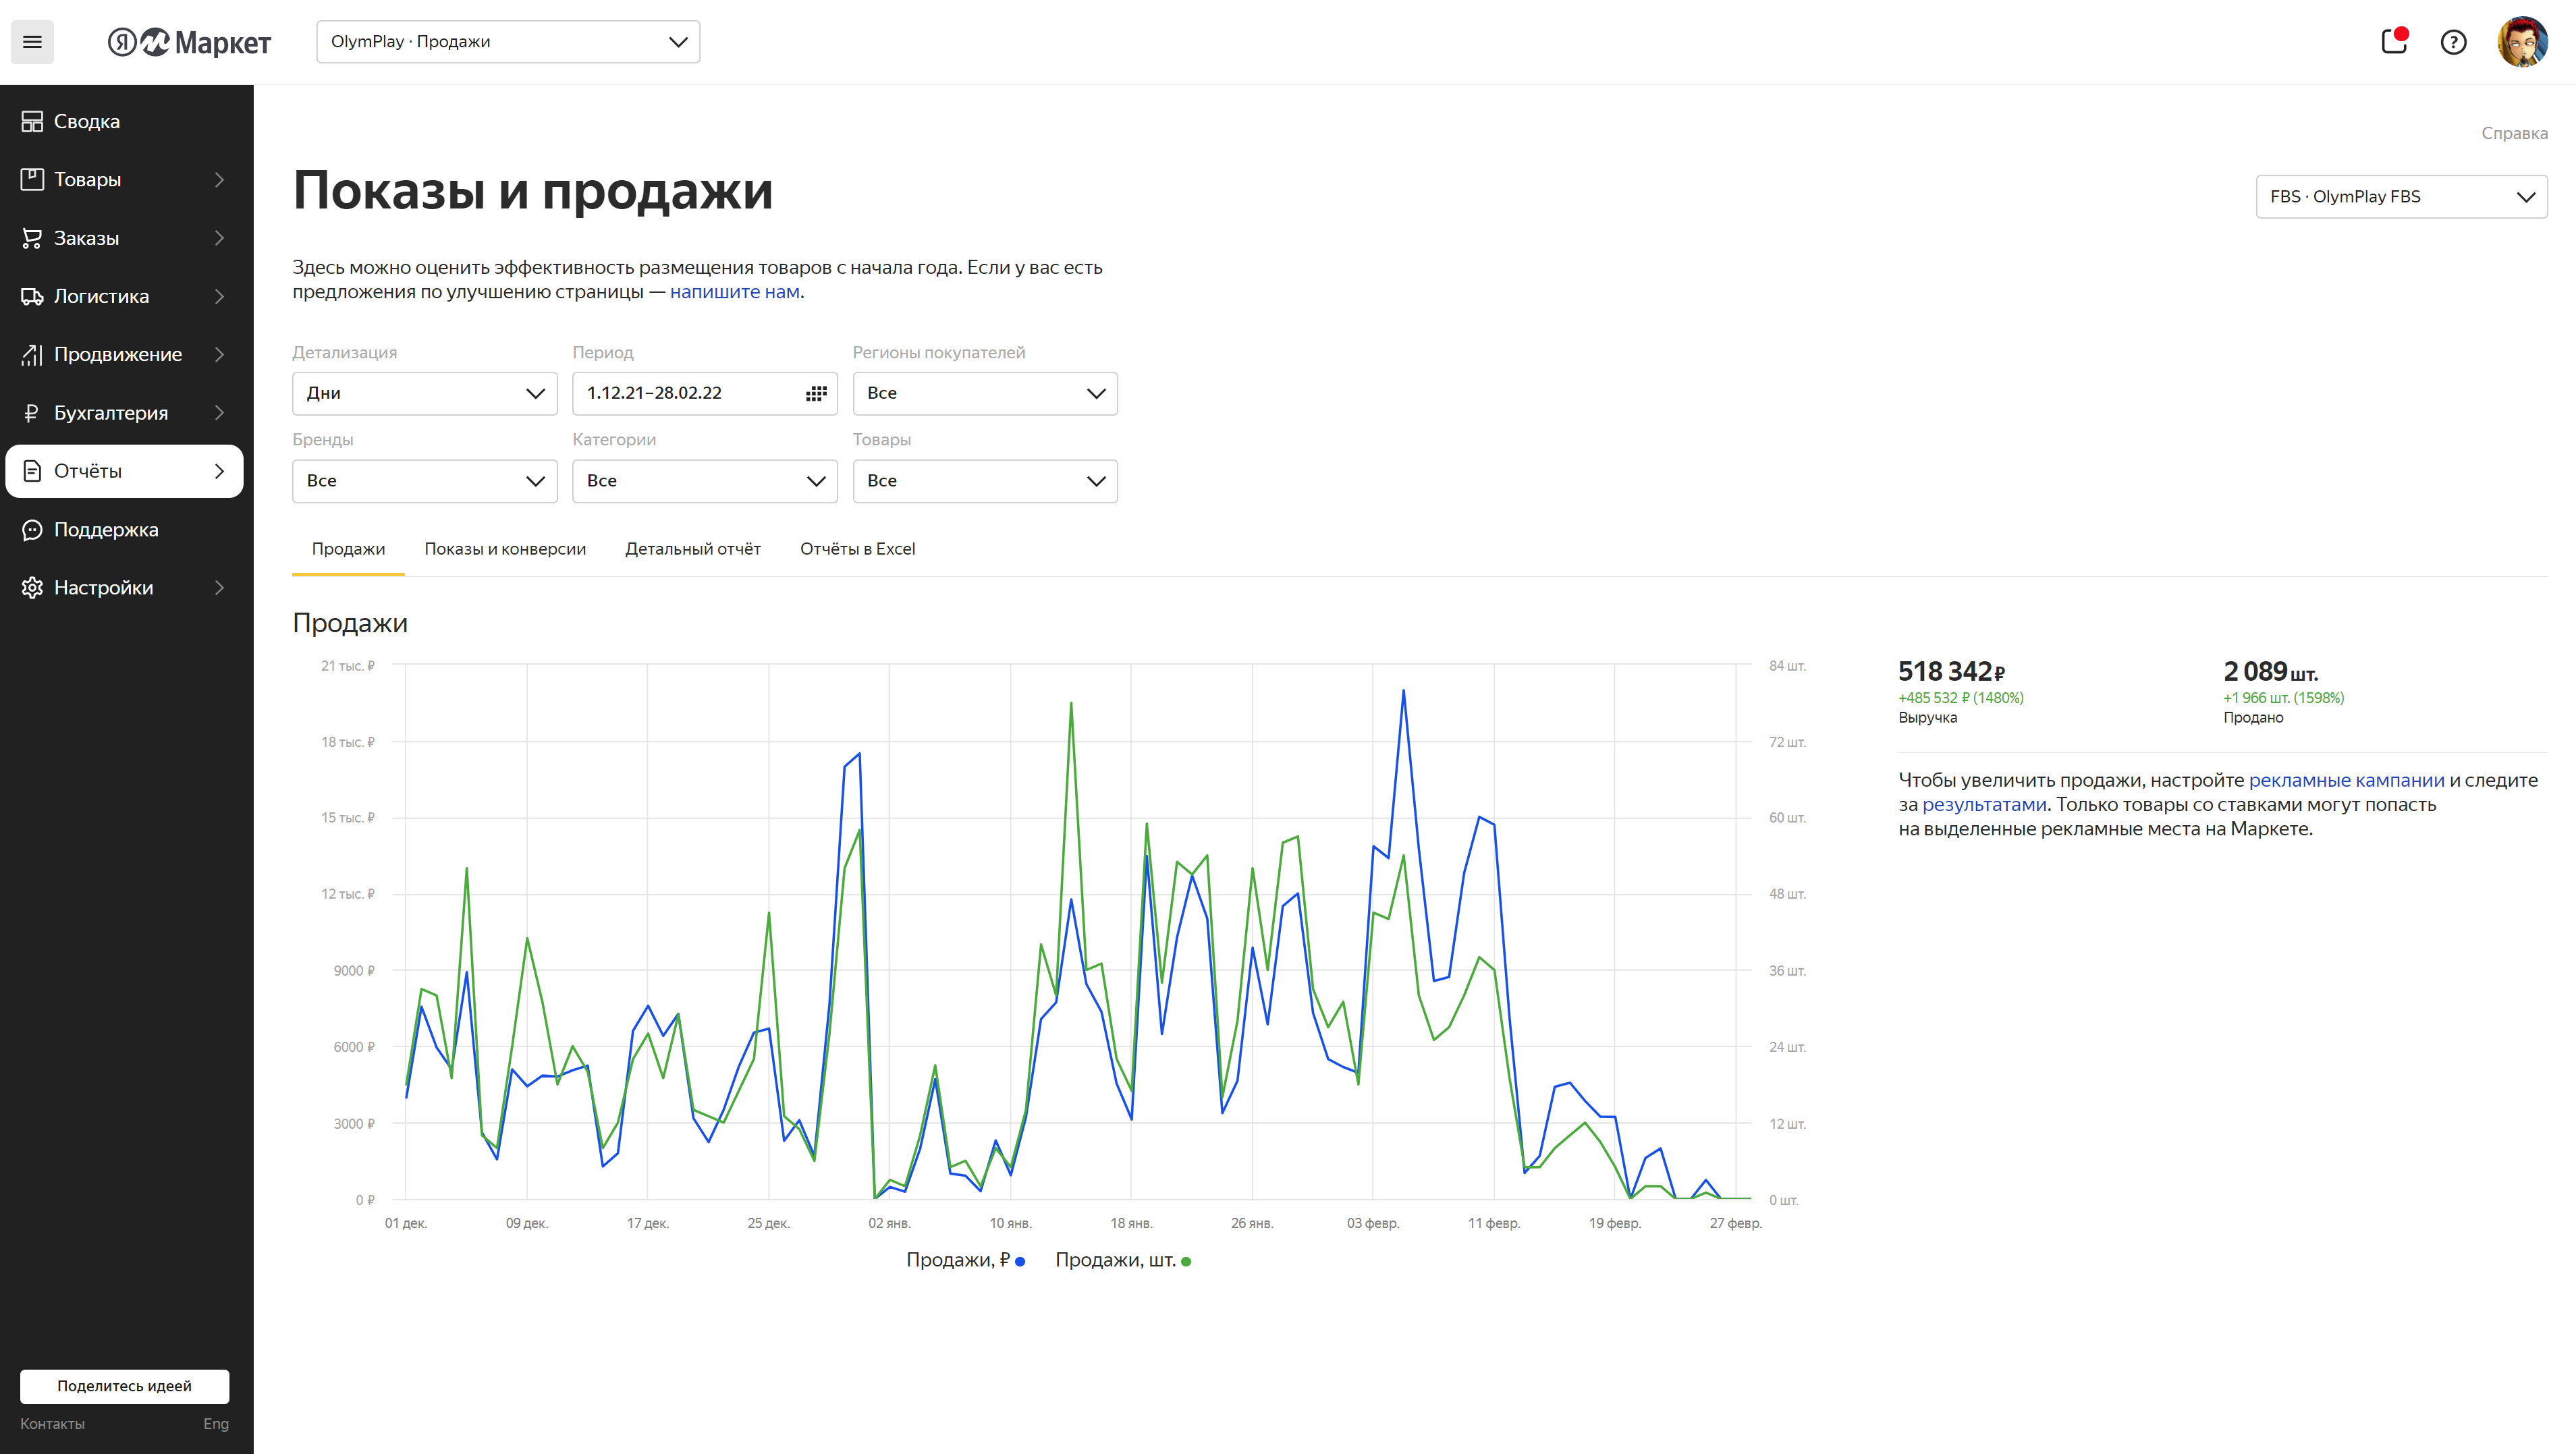Switch to the Показы и конверсии tab
2576x1454 pixels.
(505, 549)
